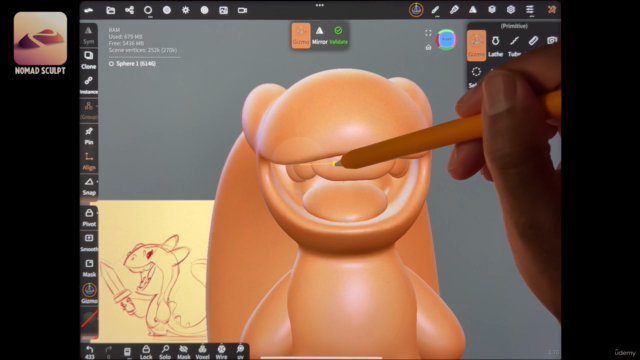Select the Smooth shortcut tool
This screenshot has width=640, height=360.
pyautogui.click(x=89, y=243)
